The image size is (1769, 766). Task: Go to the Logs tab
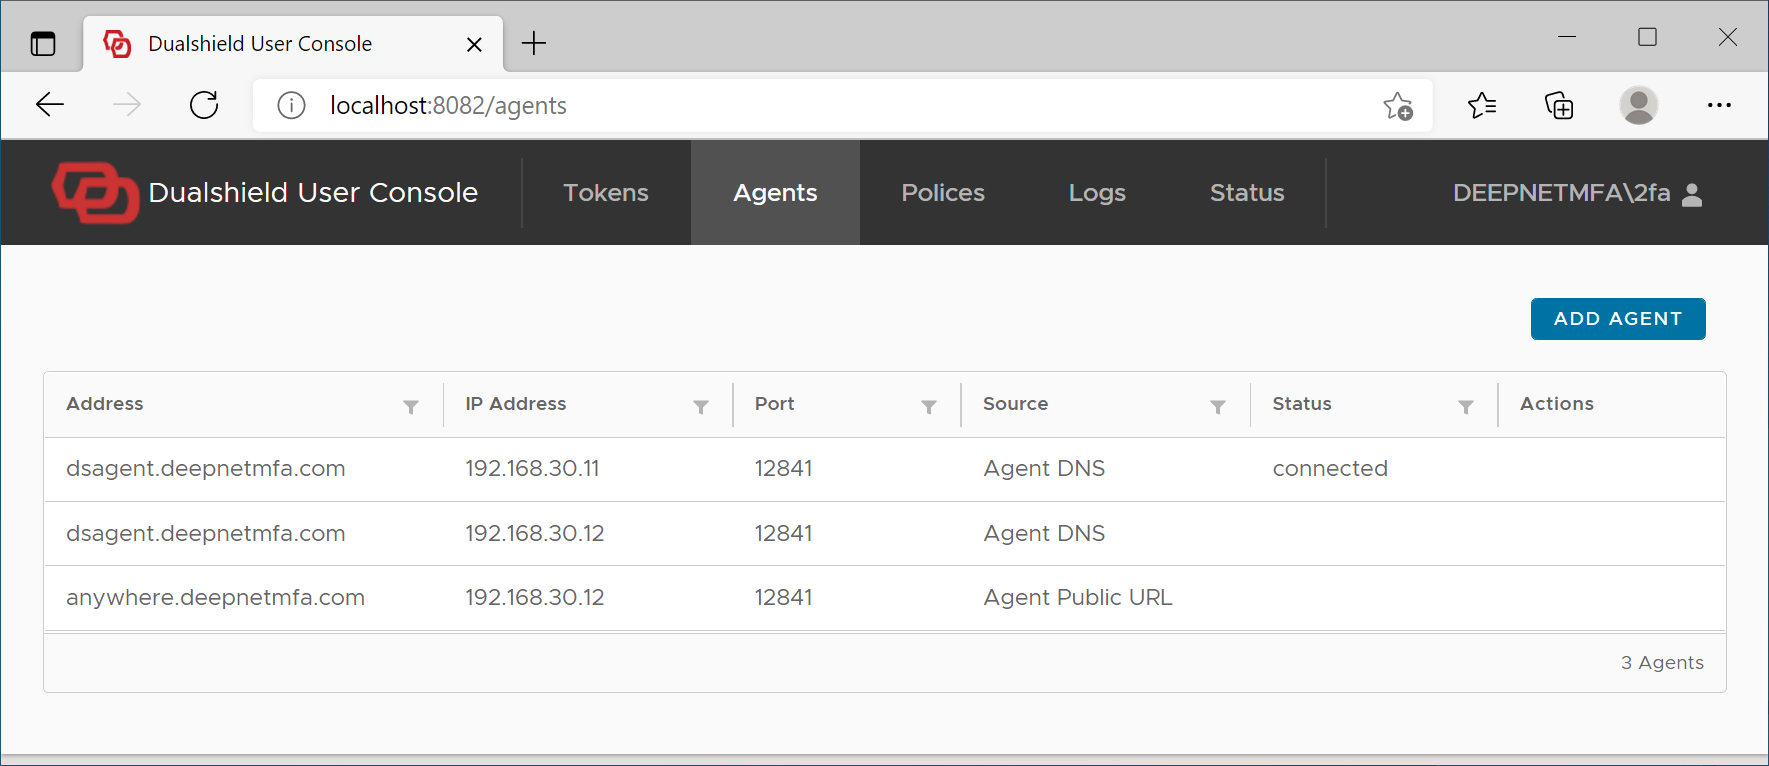tap(1097, 193)
